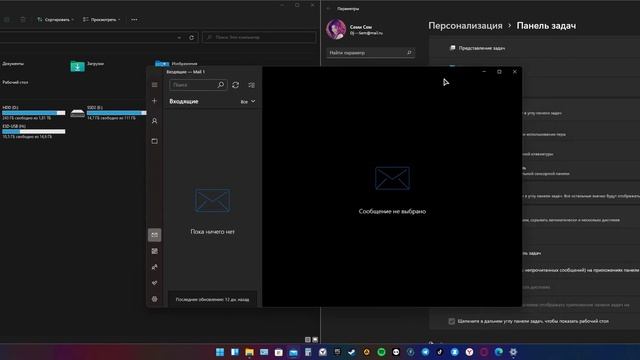Focus the Mail search box

pos(198,85)
